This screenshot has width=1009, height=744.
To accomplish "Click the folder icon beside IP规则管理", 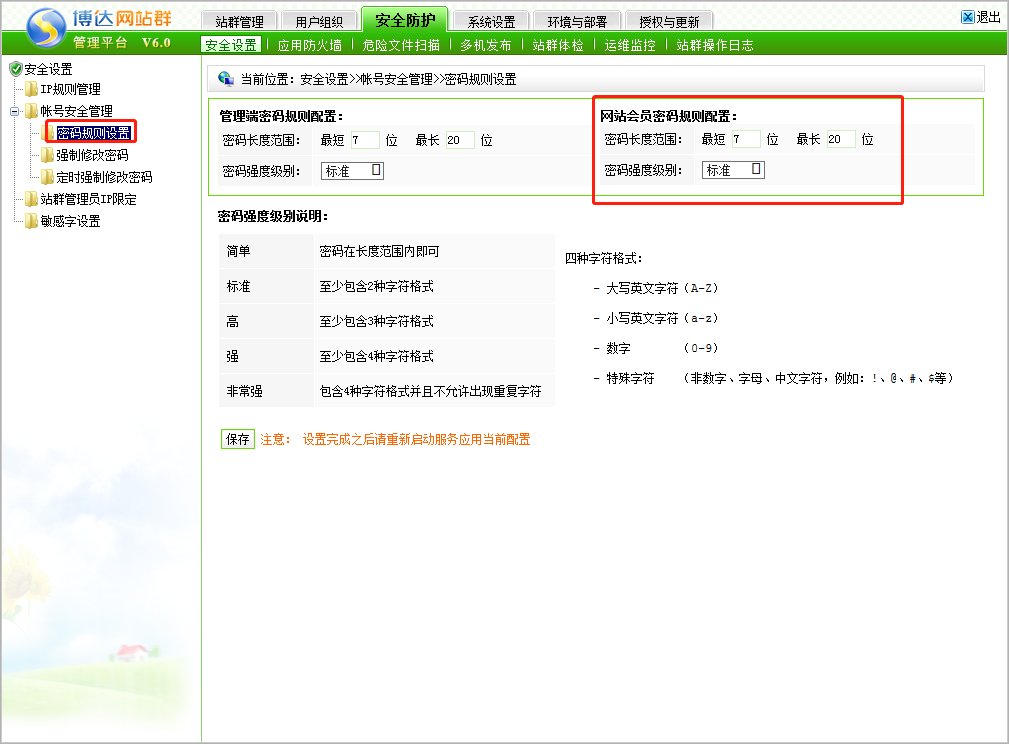I will pos(31,90).
